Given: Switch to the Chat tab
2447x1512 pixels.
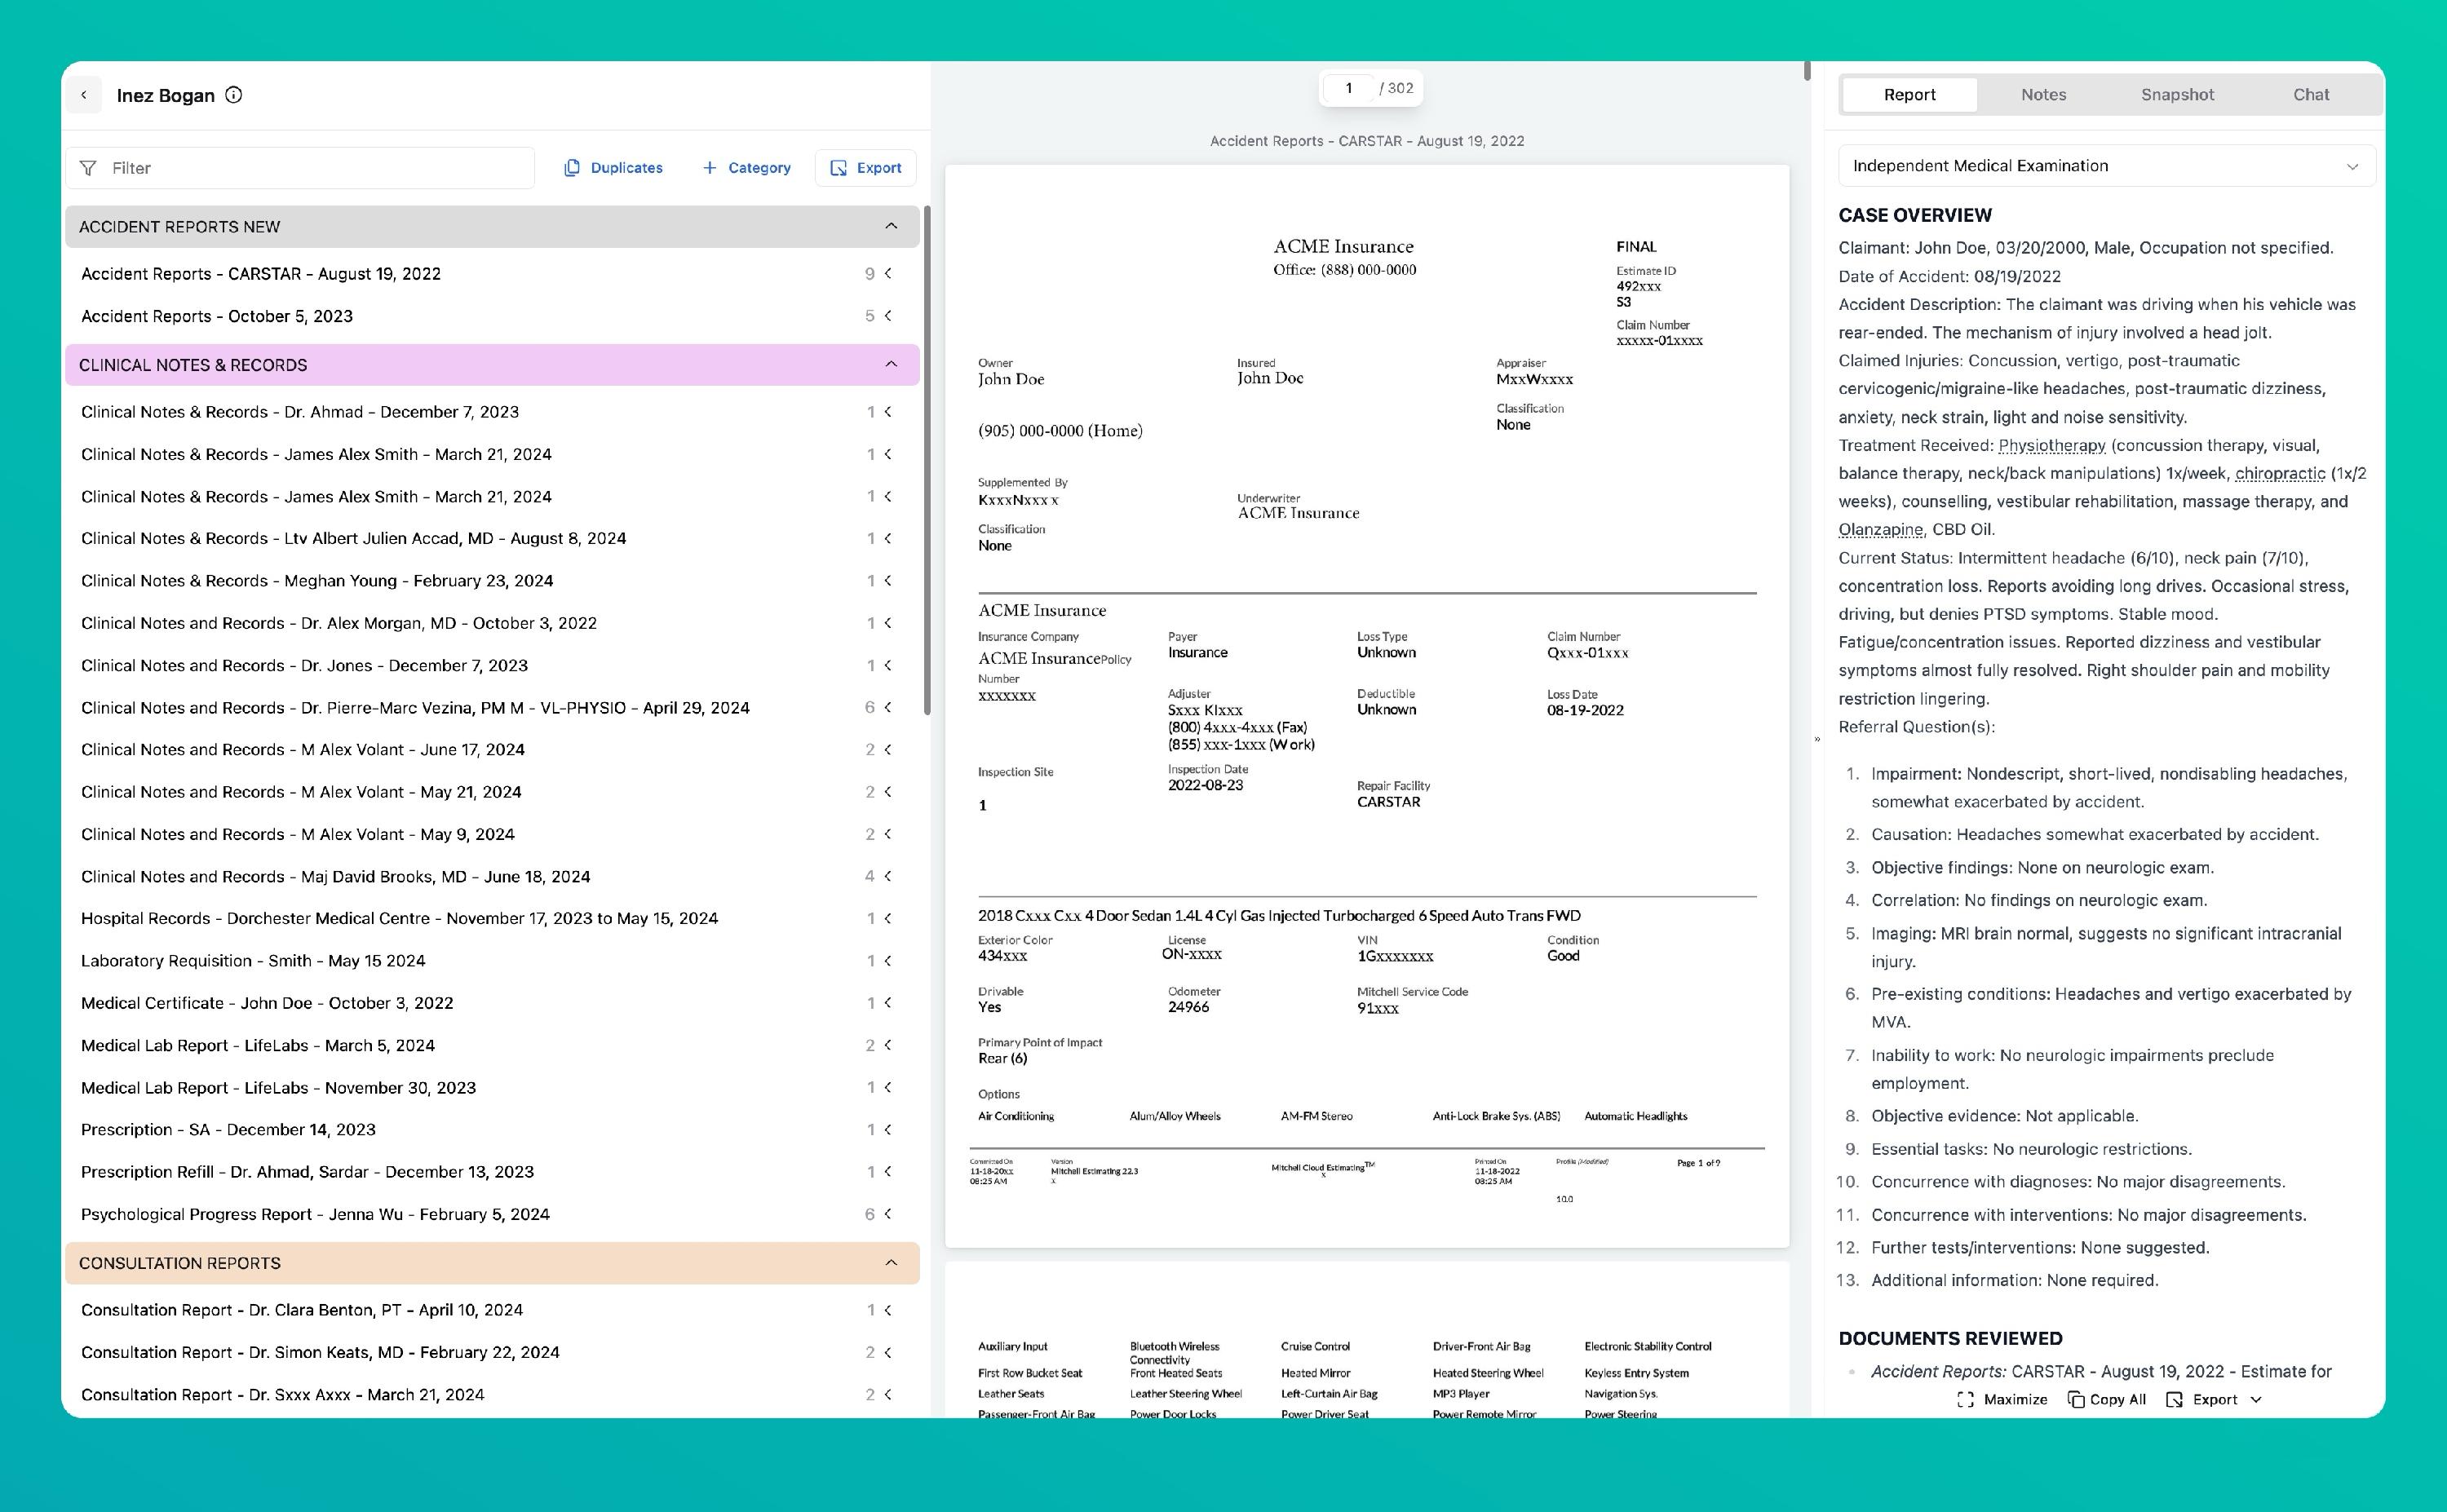Looking at the screenshot, I should pos(2310,95).
